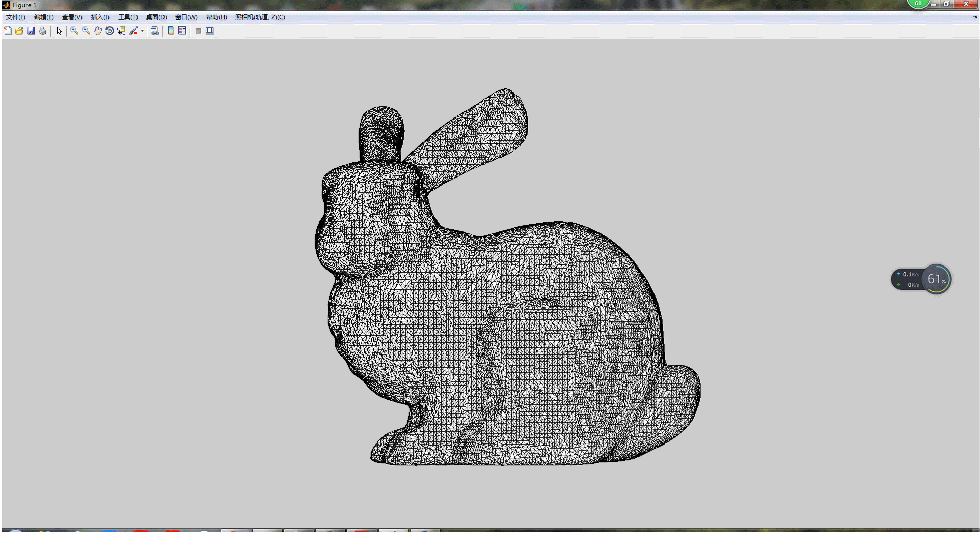Image resolution: width=980 pixels, height=534 pixels.
Task: Restore down the Figure 1 window
Action: pyautogui.click(x=946, y=4)
